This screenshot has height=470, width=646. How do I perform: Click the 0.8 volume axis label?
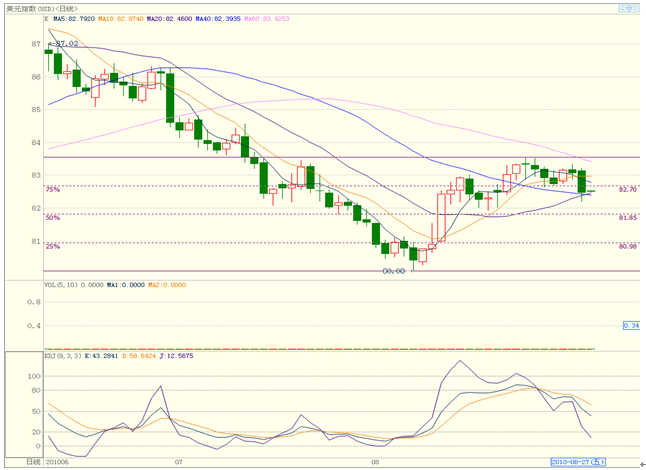pyautogui.click(x=34, y=302)
